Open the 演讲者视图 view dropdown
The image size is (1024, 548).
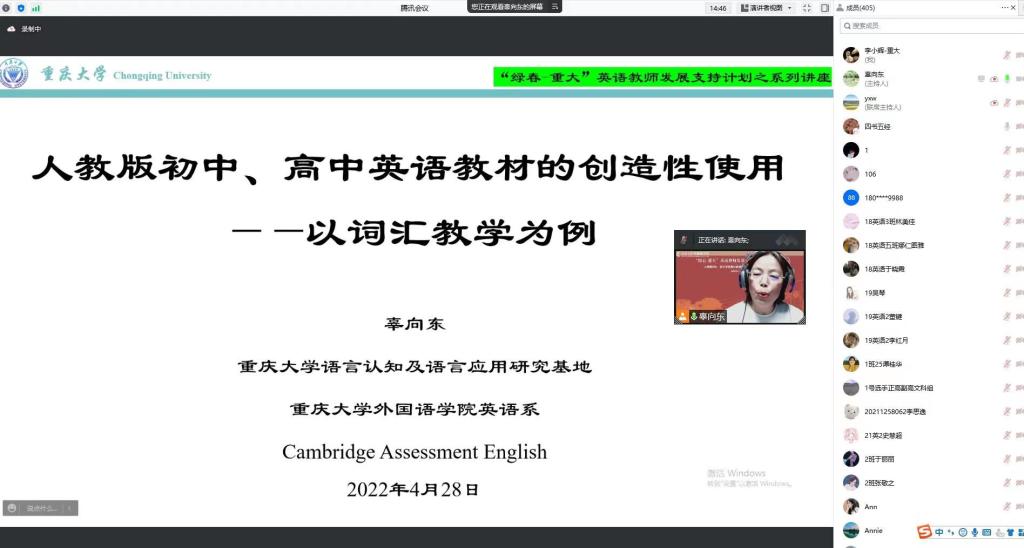766,8
